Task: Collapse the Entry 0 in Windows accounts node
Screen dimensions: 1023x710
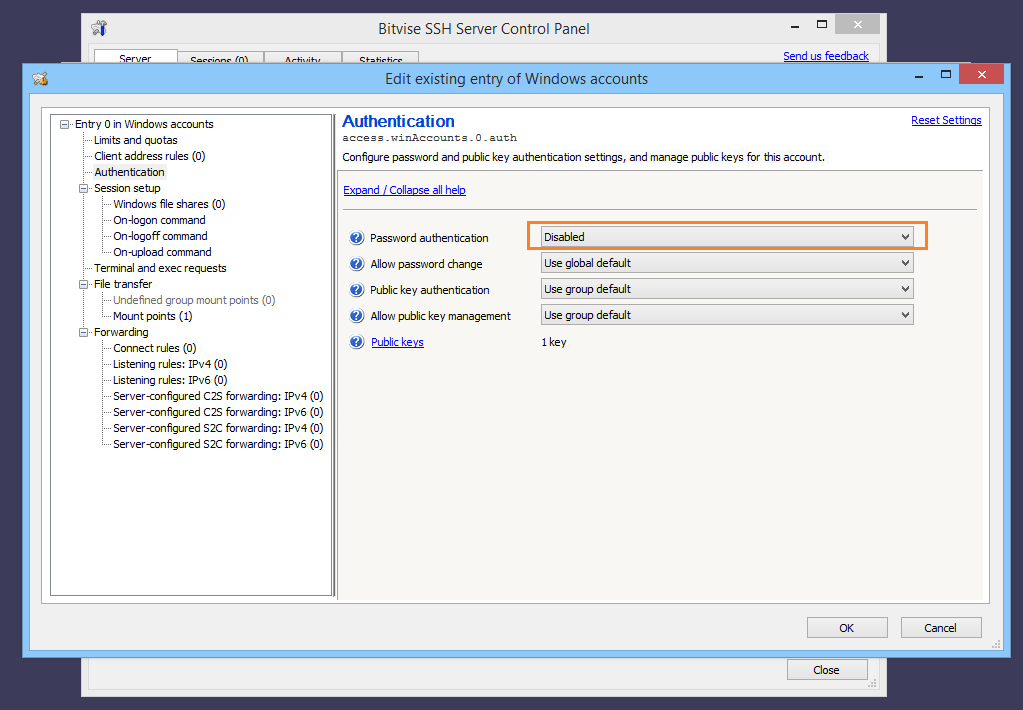Action: [x=65, y=124]
